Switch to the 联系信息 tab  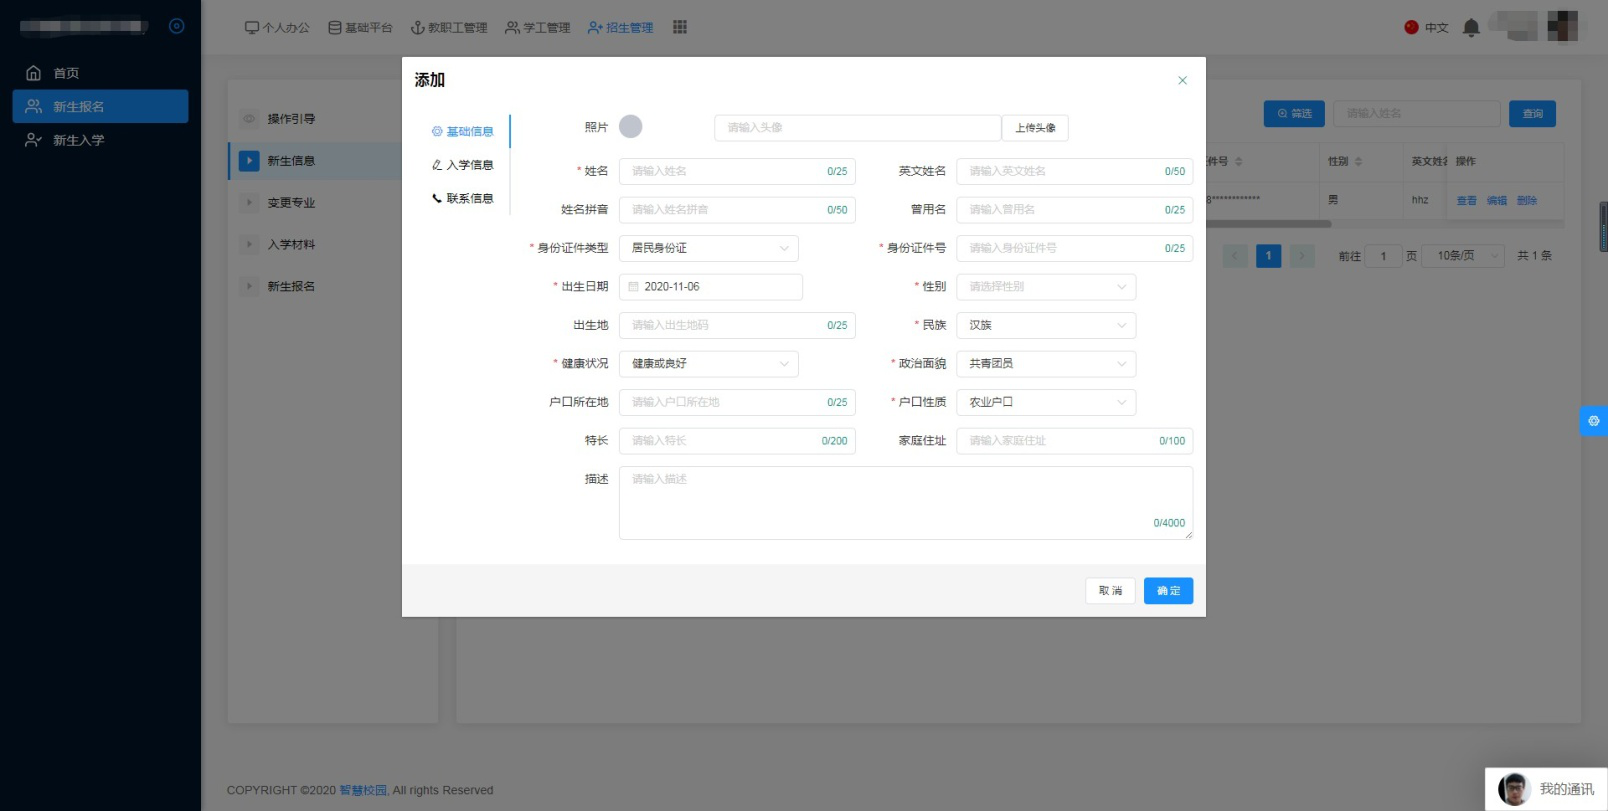463,199
